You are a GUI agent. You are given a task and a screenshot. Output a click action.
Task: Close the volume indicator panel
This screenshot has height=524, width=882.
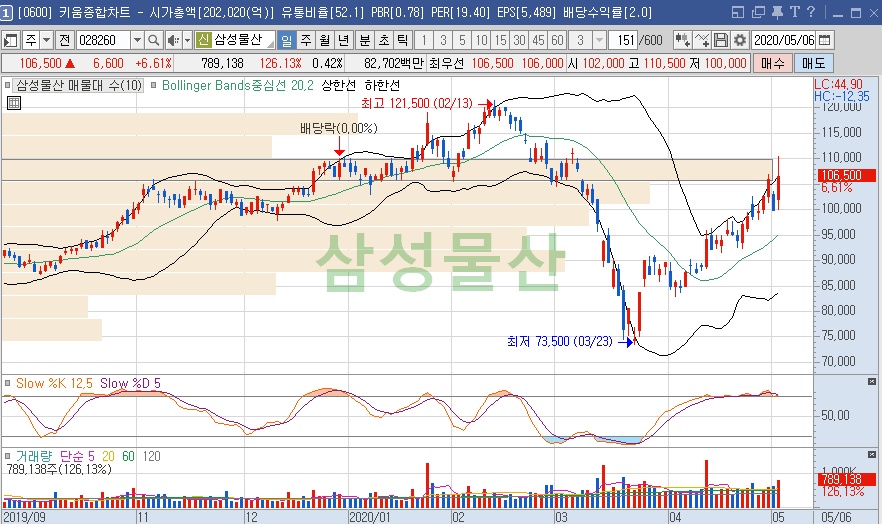tap(872, 454)
